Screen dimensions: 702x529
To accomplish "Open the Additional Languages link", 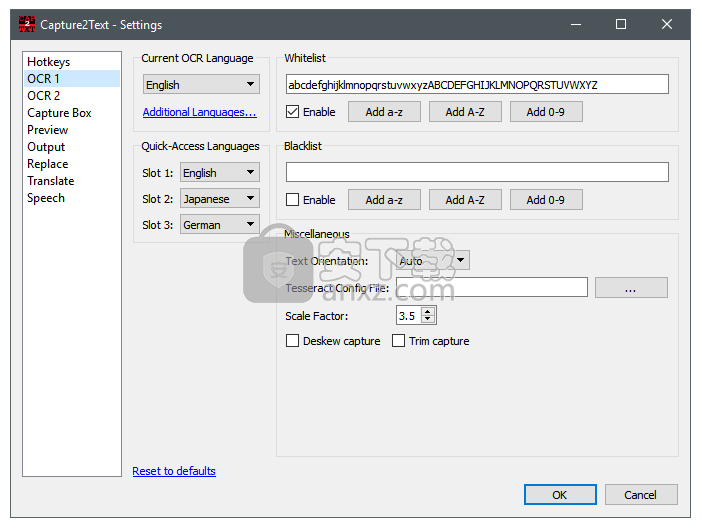I will click(200, 112).
